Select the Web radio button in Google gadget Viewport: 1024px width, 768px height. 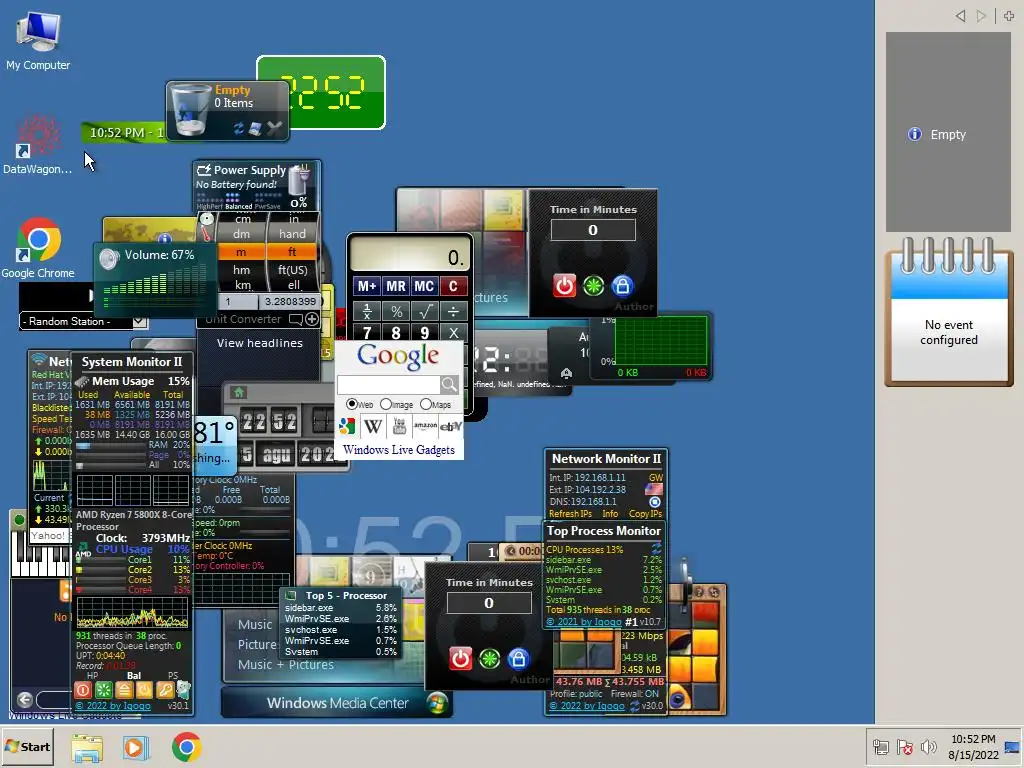[x=351, y=404]
